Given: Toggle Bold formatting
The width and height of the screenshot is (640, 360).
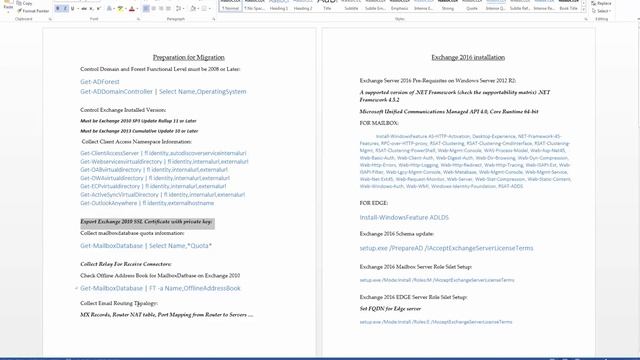Looking at the screenshot, I should tap(58, 9).
